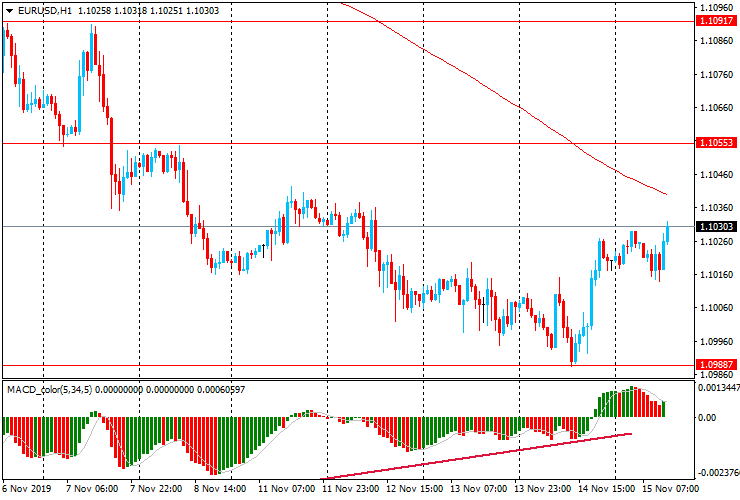Select the 11 Nov 23:00 time label
The width and height of the screenshot is (740, 500).
(350, 490)
